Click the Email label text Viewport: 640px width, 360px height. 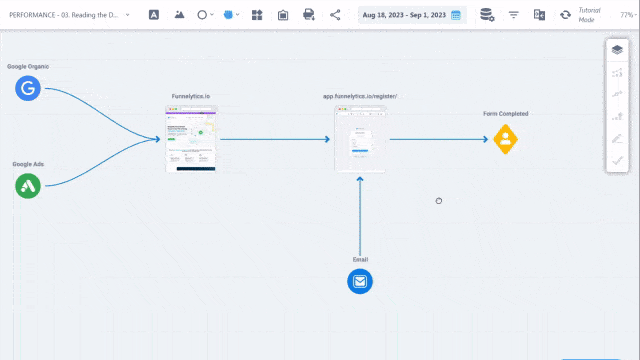tap(360, 260)
